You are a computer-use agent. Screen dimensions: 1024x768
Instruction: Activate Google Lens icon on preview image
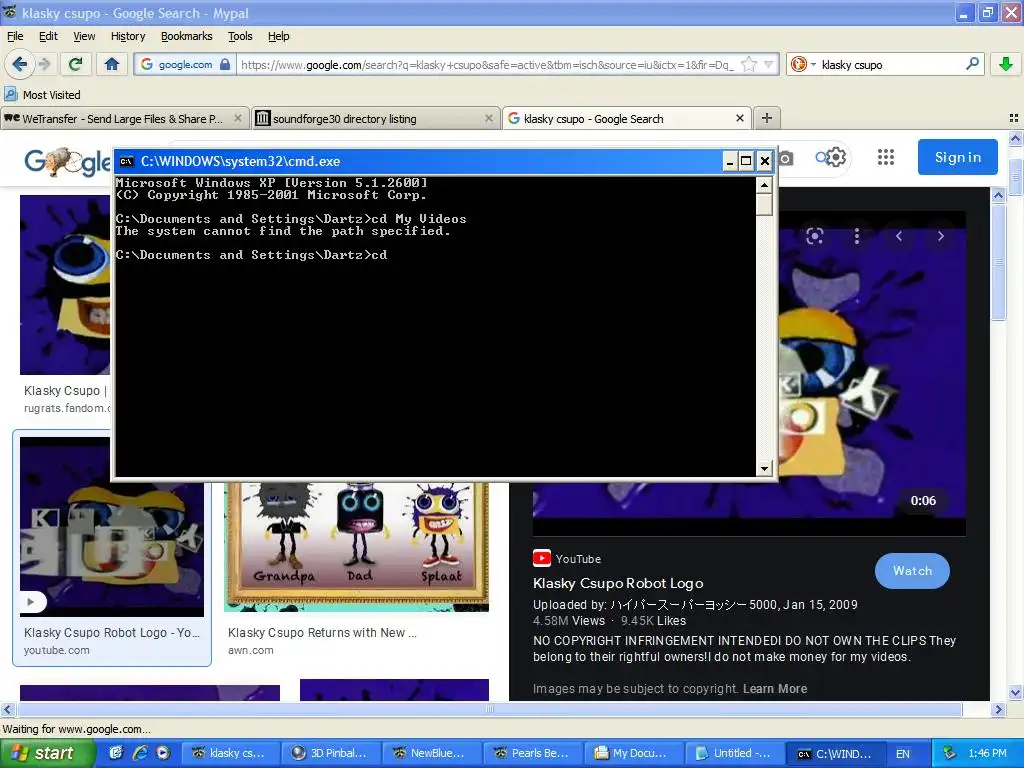814,236
